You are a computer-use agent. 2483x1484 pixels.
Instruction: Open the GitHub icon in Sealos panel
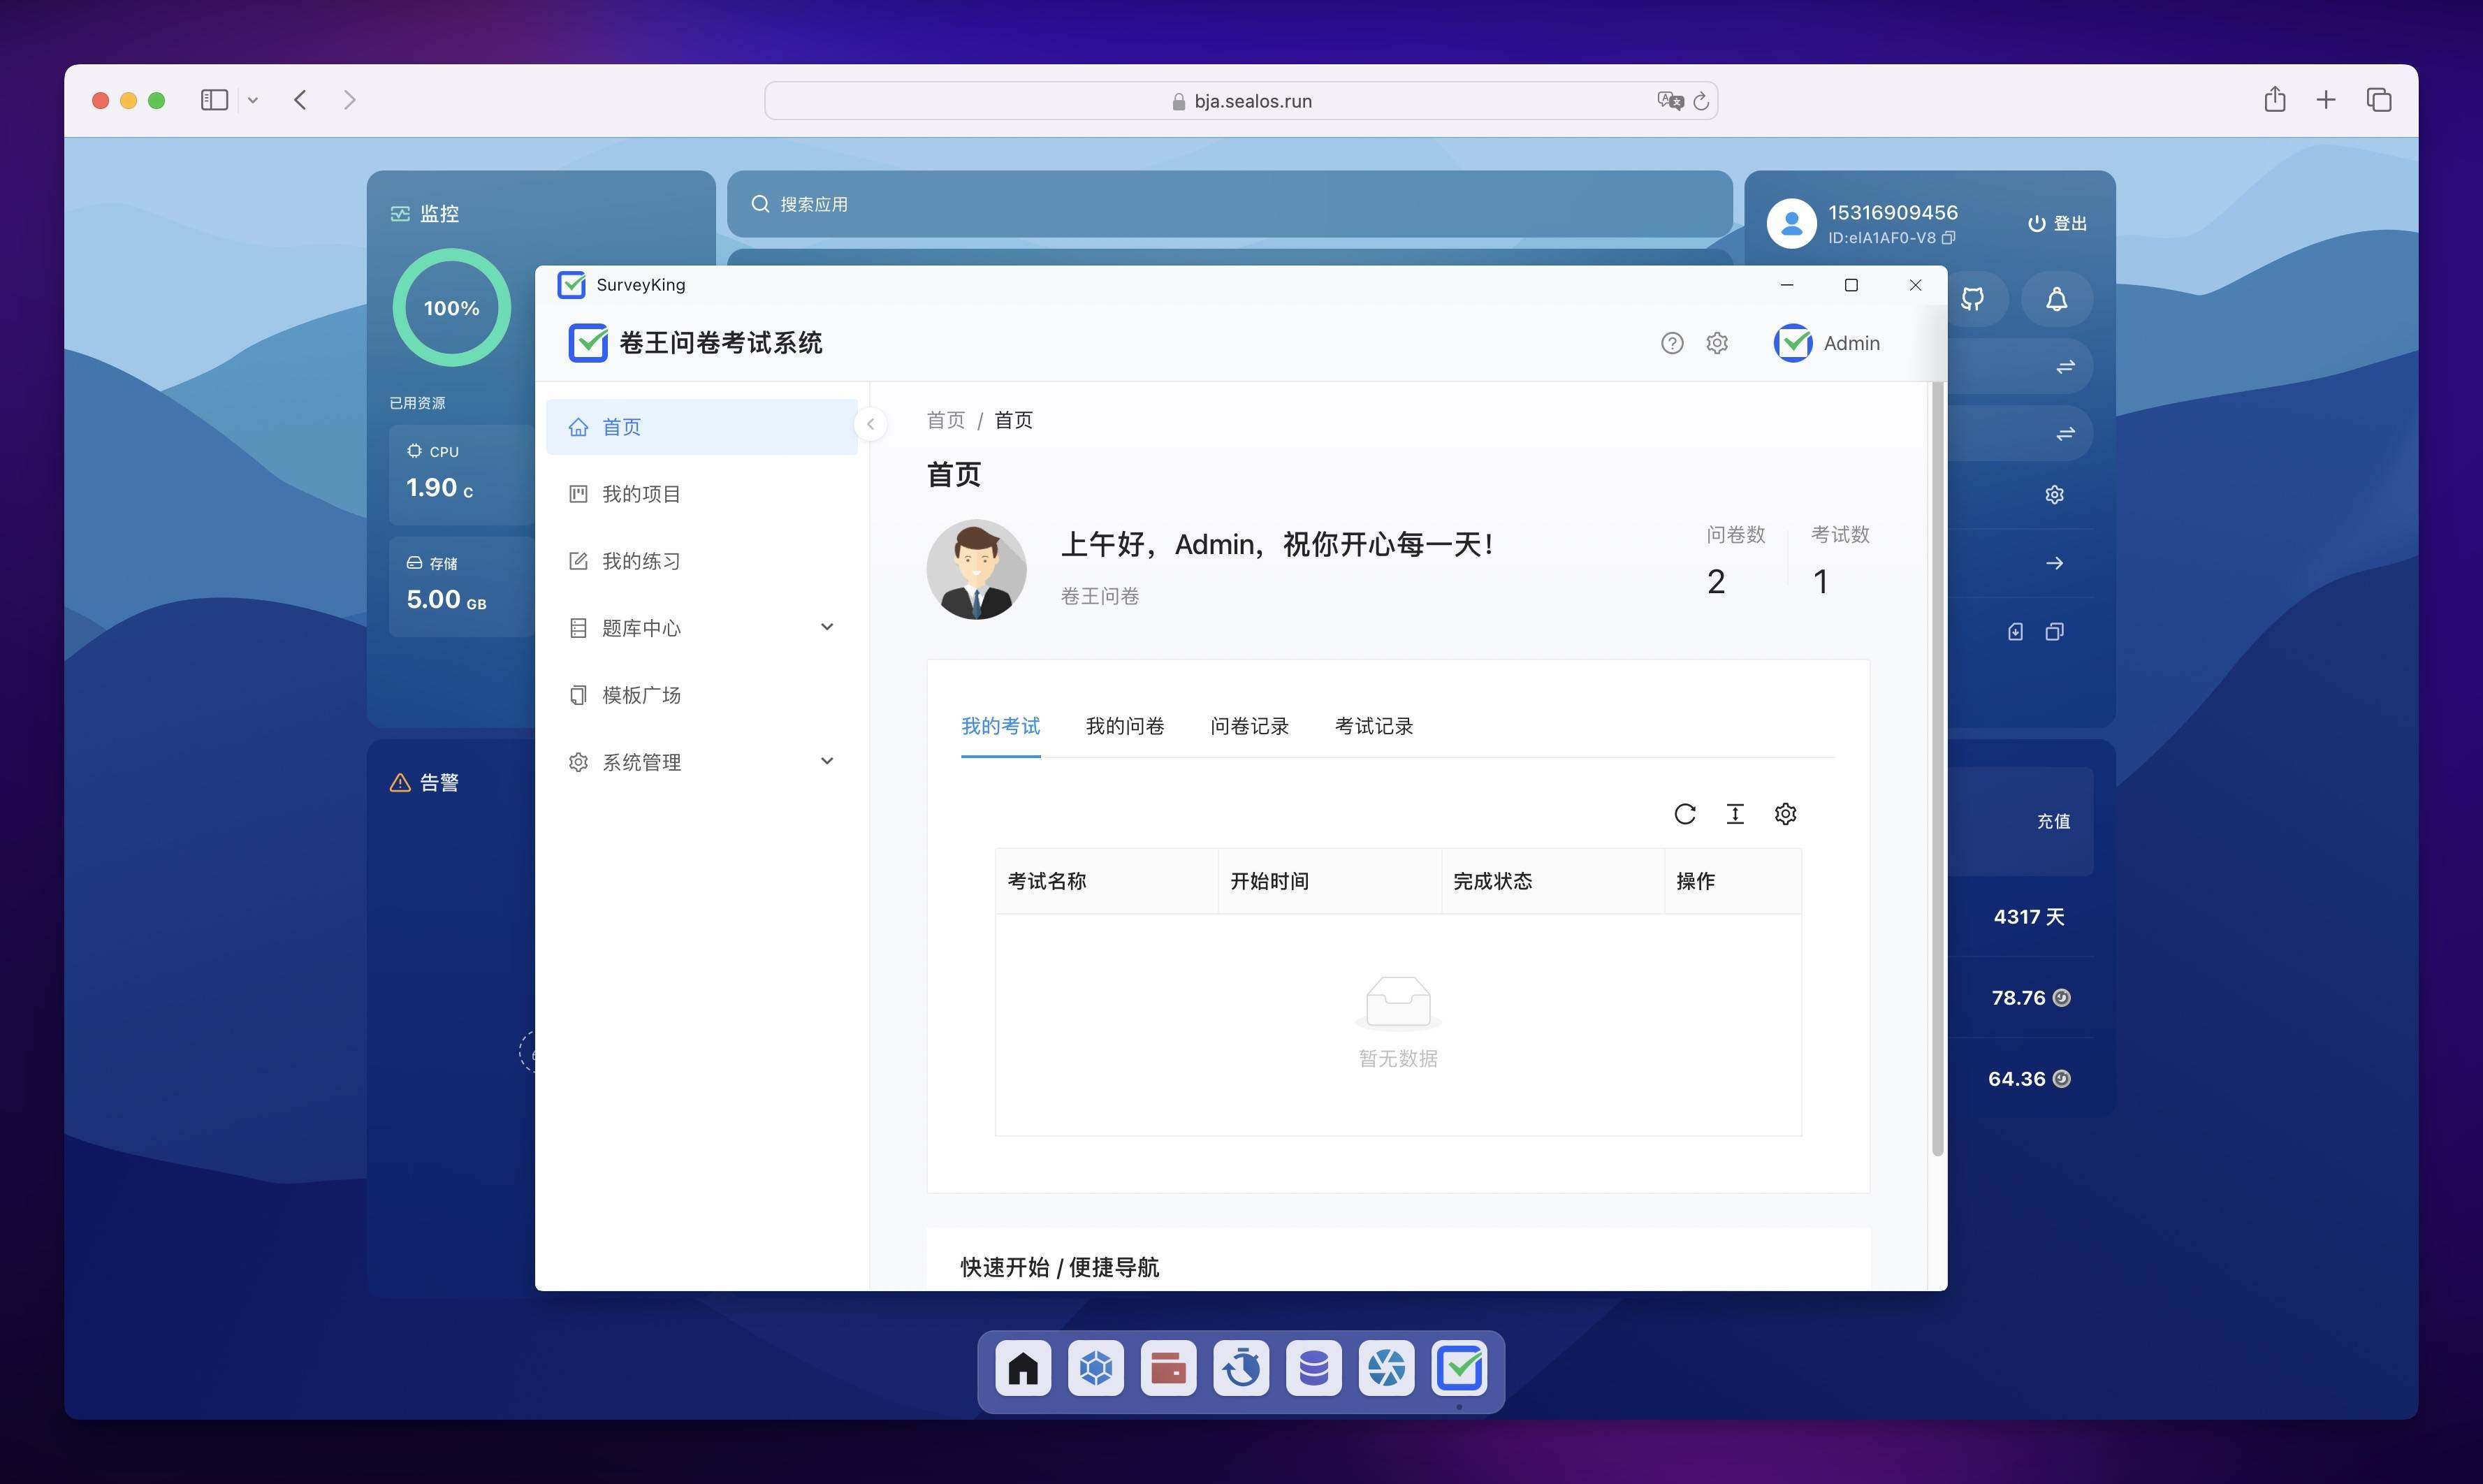tap(1972, 299)
